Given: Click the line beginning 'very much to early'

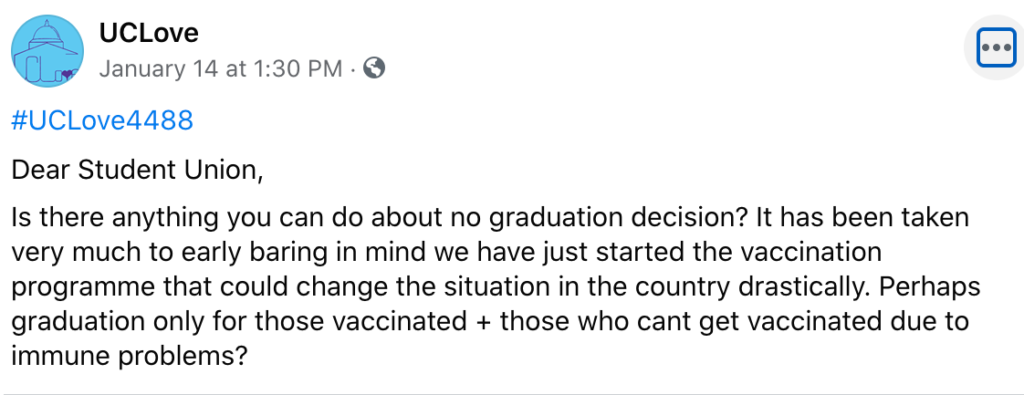Looking at the screenshot, I should [447, 254].
